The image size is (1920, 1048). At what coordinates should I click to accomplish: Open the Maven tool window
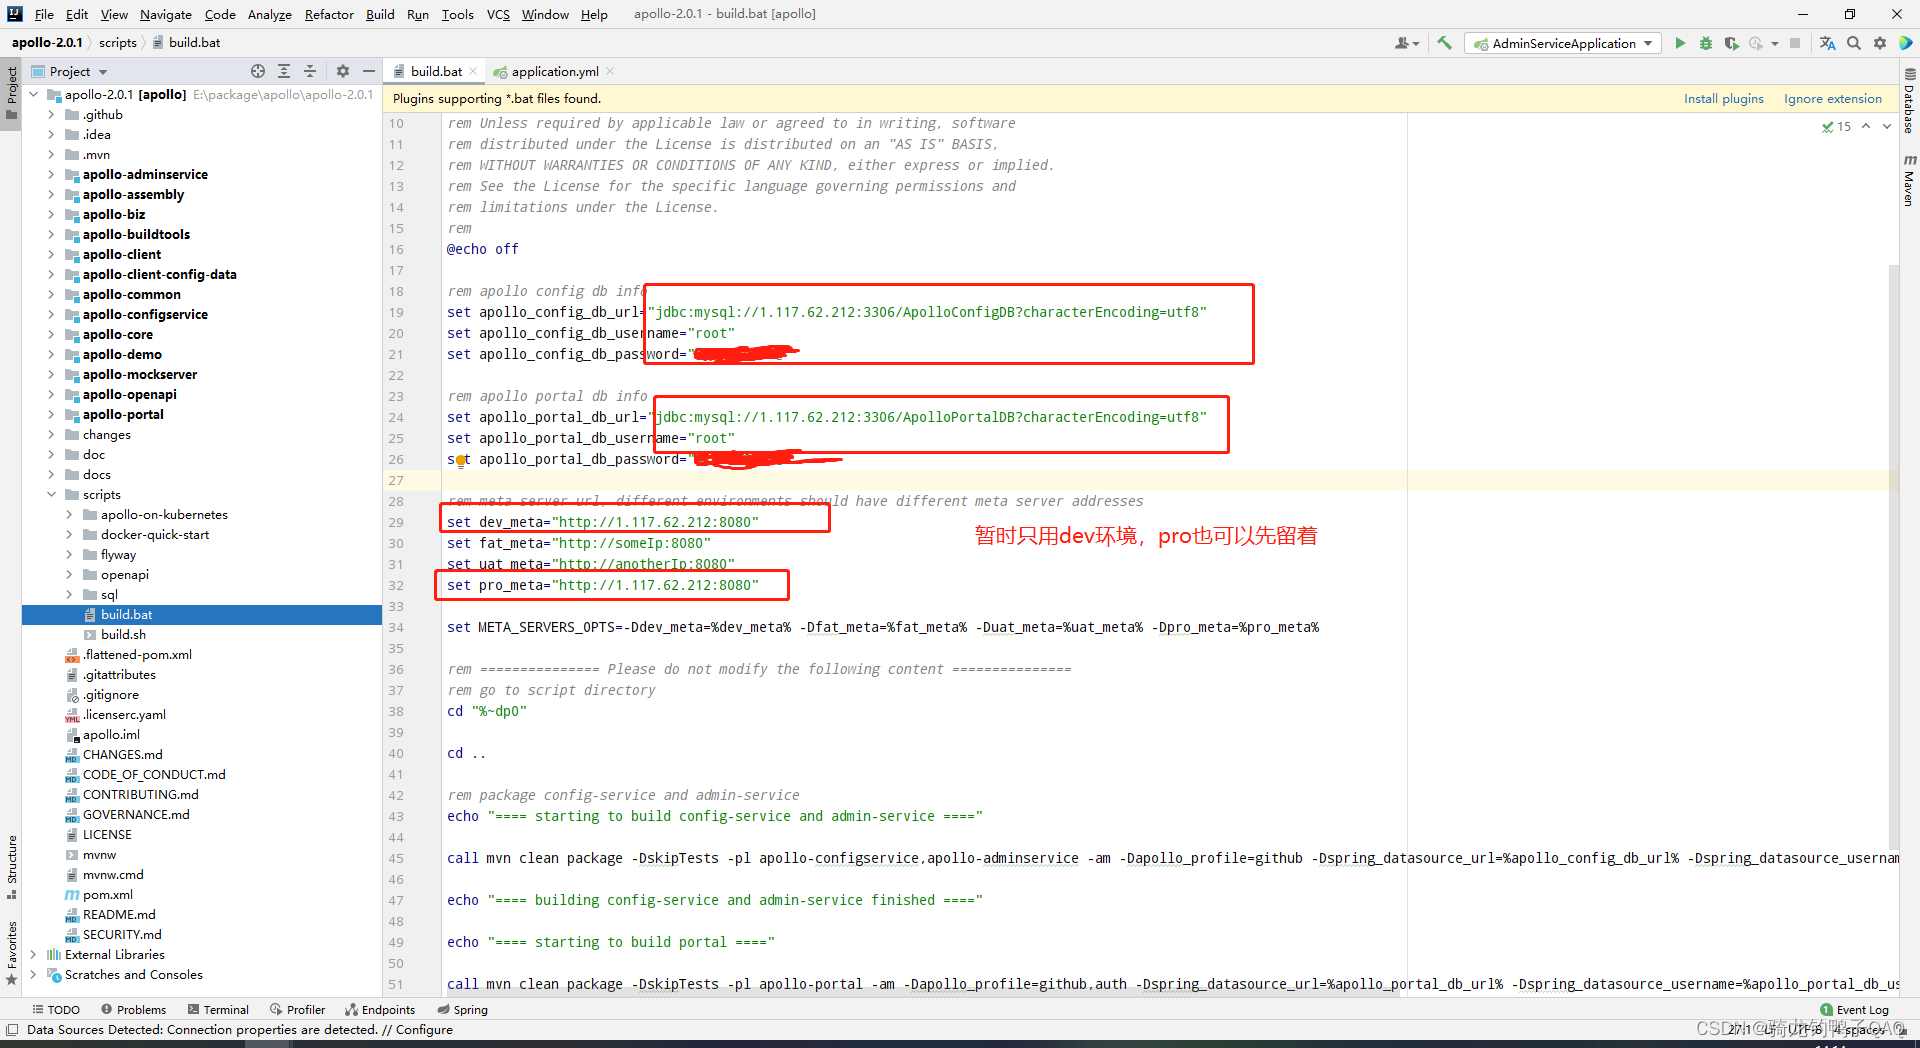point(1909,180)
